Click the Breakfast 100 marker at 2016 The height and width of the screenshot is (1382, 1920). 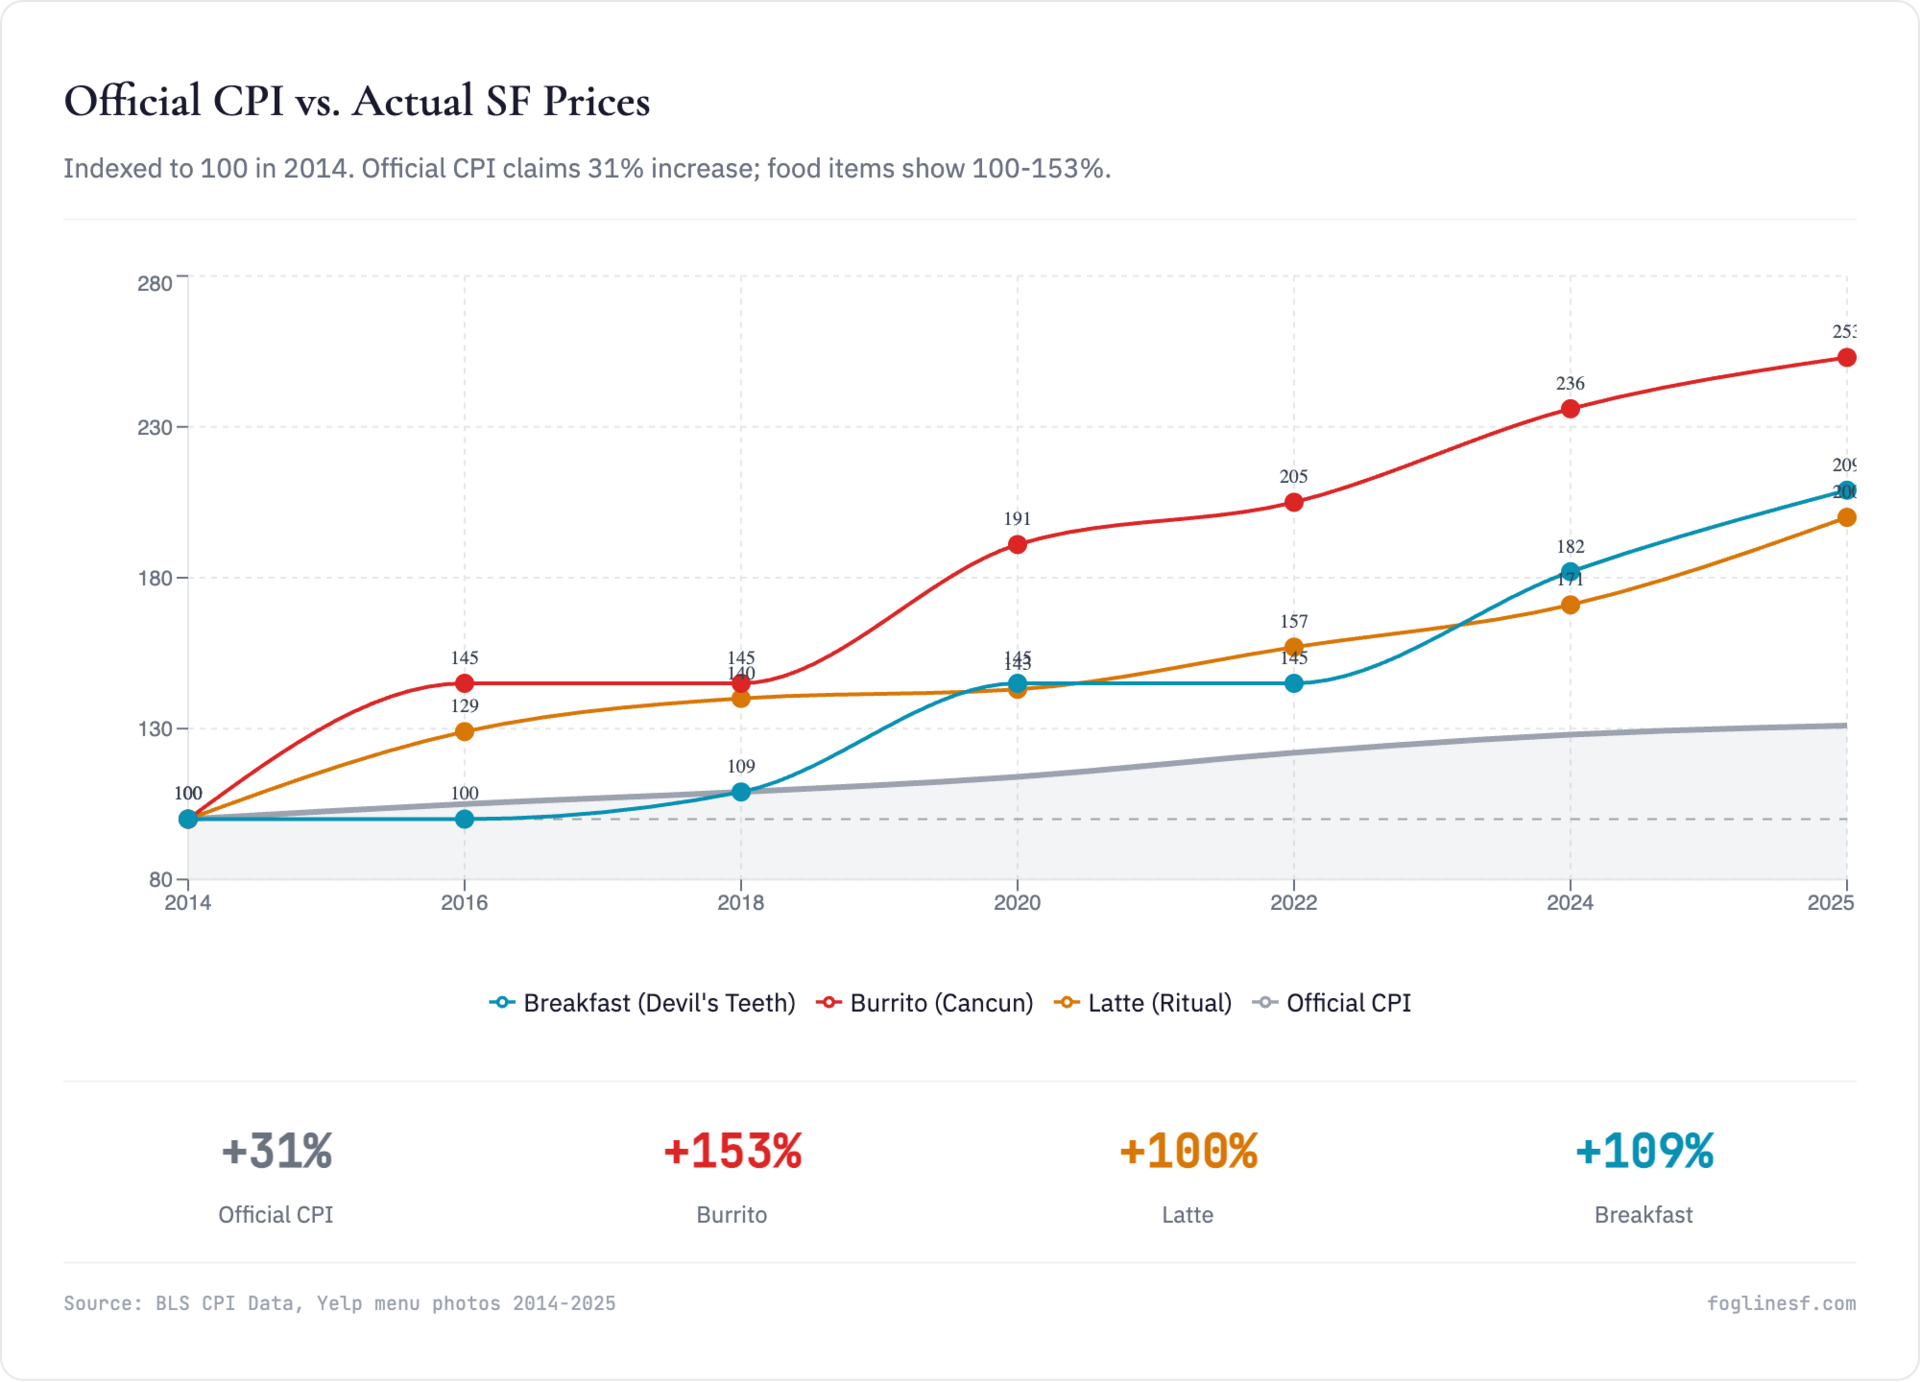[x=464, y=819]
